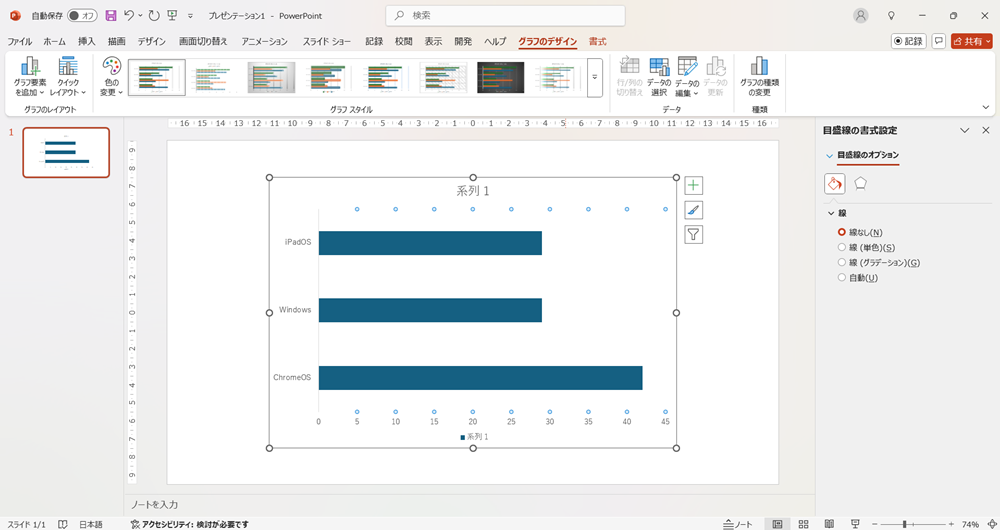Open 目盛線のオプション dropdown chevron
The image size is (1000, 530).
tap(829, 156)
